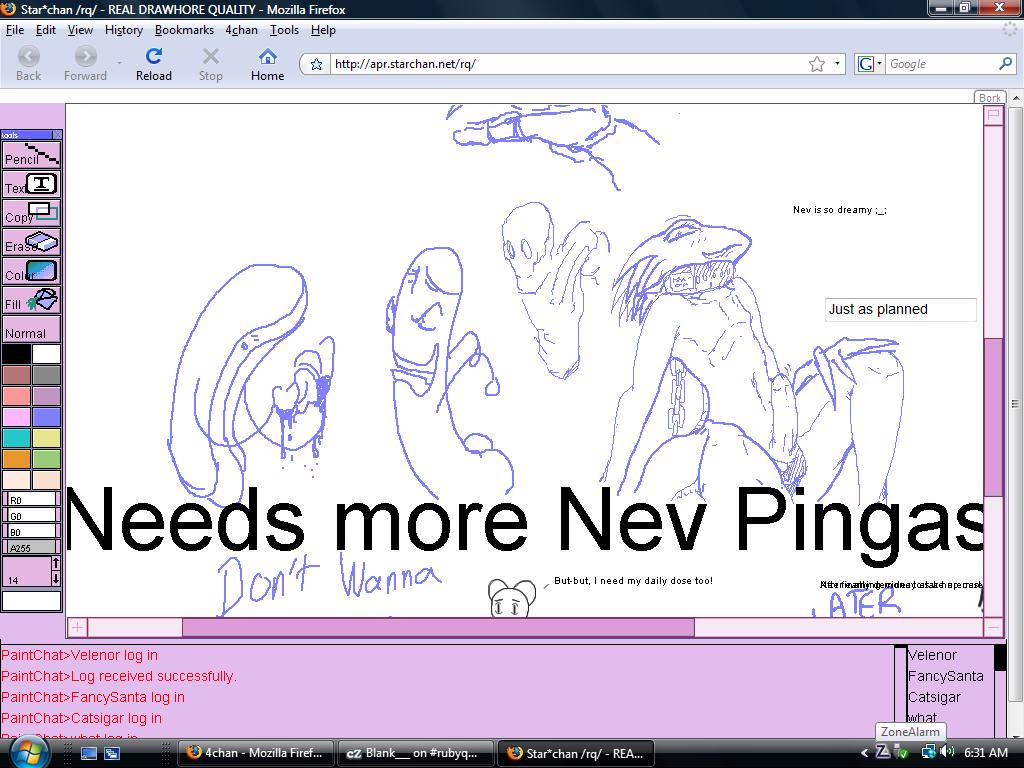Activate the Fill bucket tool
Viewport: 1024px width, 768px height.
[31, 300]
